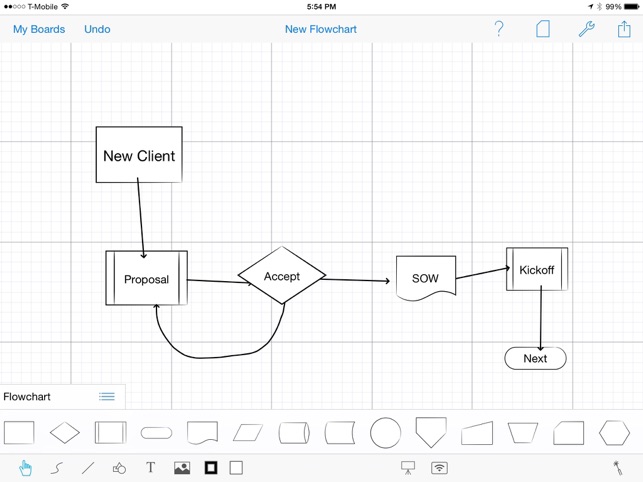Open the black stroke color swatch
This screenshot has width=643, height=482.
pos(211,468)
